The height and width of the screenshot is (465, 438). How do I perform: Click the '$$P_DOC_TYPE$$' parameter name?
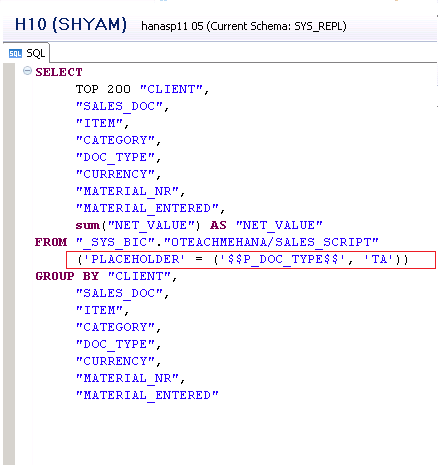tap(282, 259)
